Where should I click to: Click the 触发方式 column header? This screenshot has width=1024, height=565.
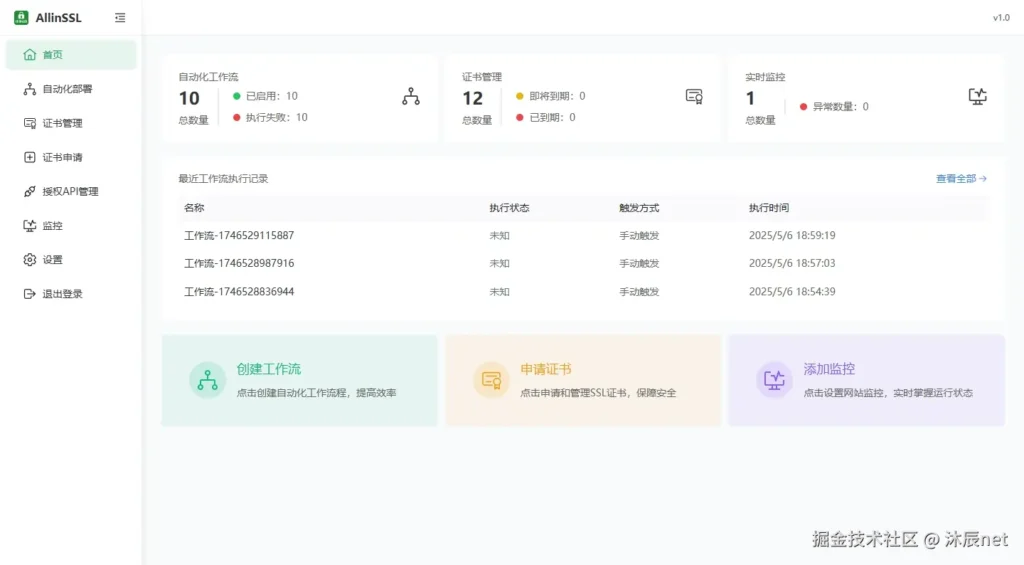639,208
